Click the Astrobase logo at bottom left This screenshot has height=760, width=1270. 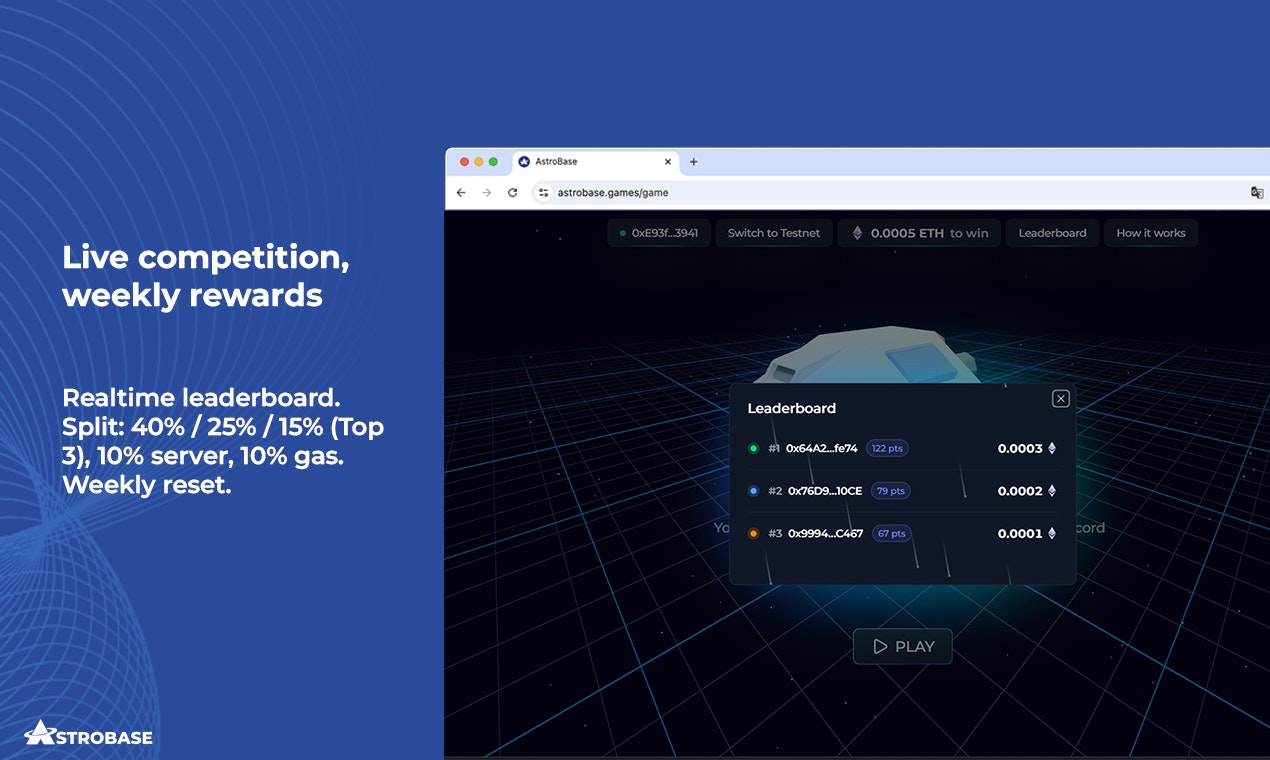coord(88,733)
